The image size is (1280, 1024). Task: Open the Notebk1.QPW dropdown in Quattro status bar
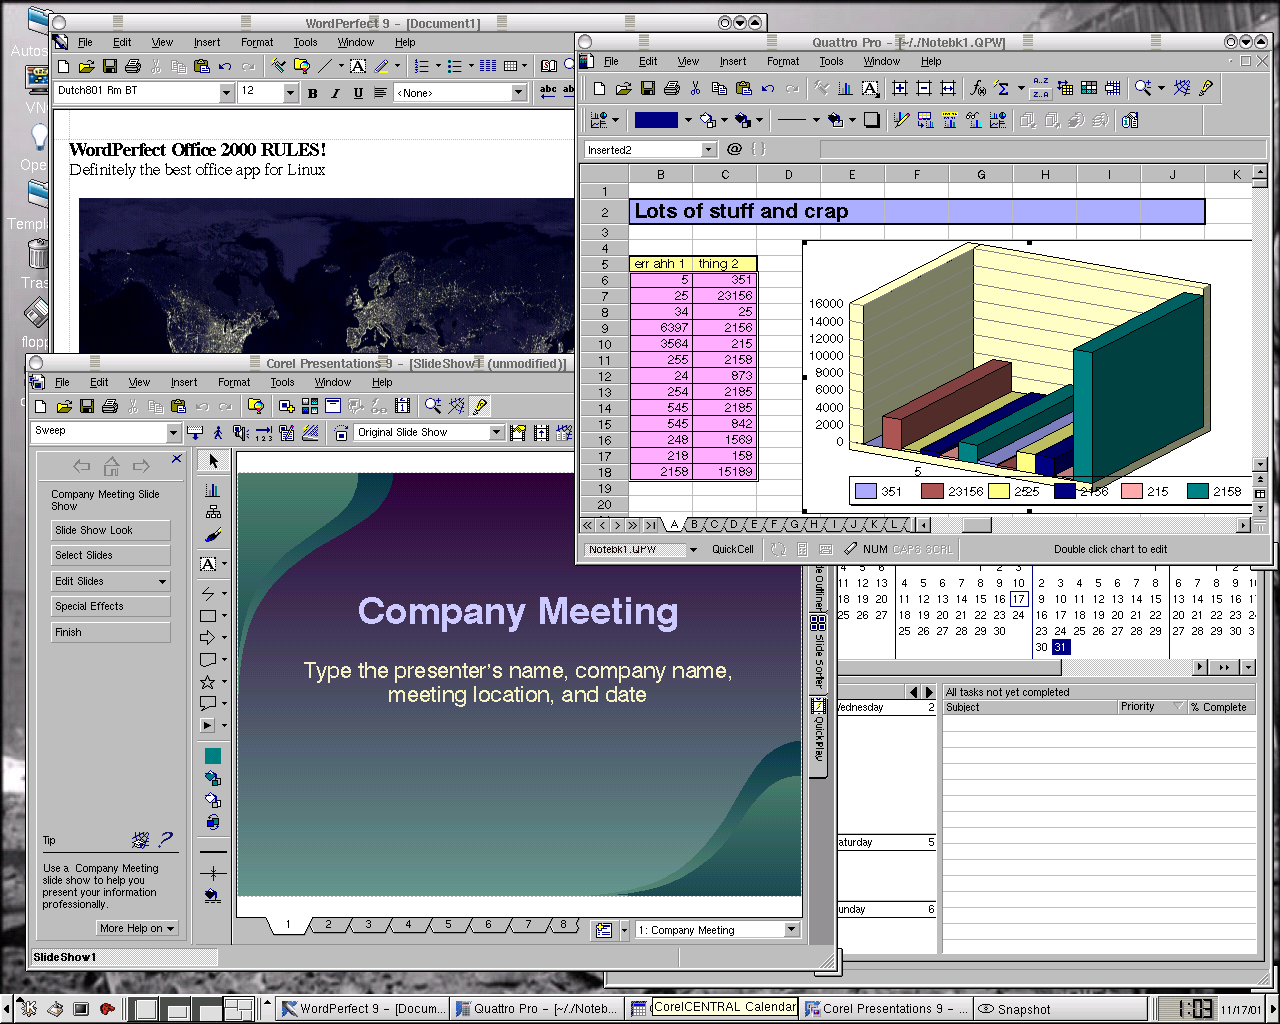693,549
